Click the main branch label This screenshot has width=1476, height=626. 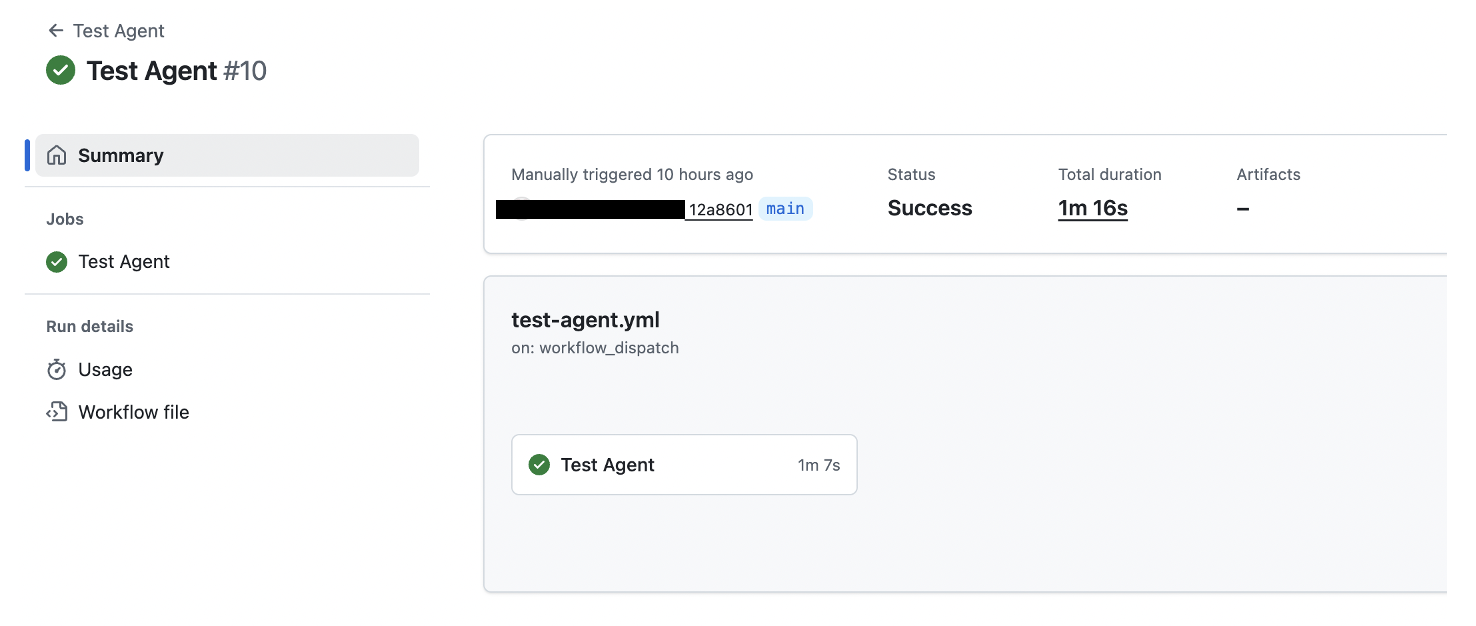[785, 209]
